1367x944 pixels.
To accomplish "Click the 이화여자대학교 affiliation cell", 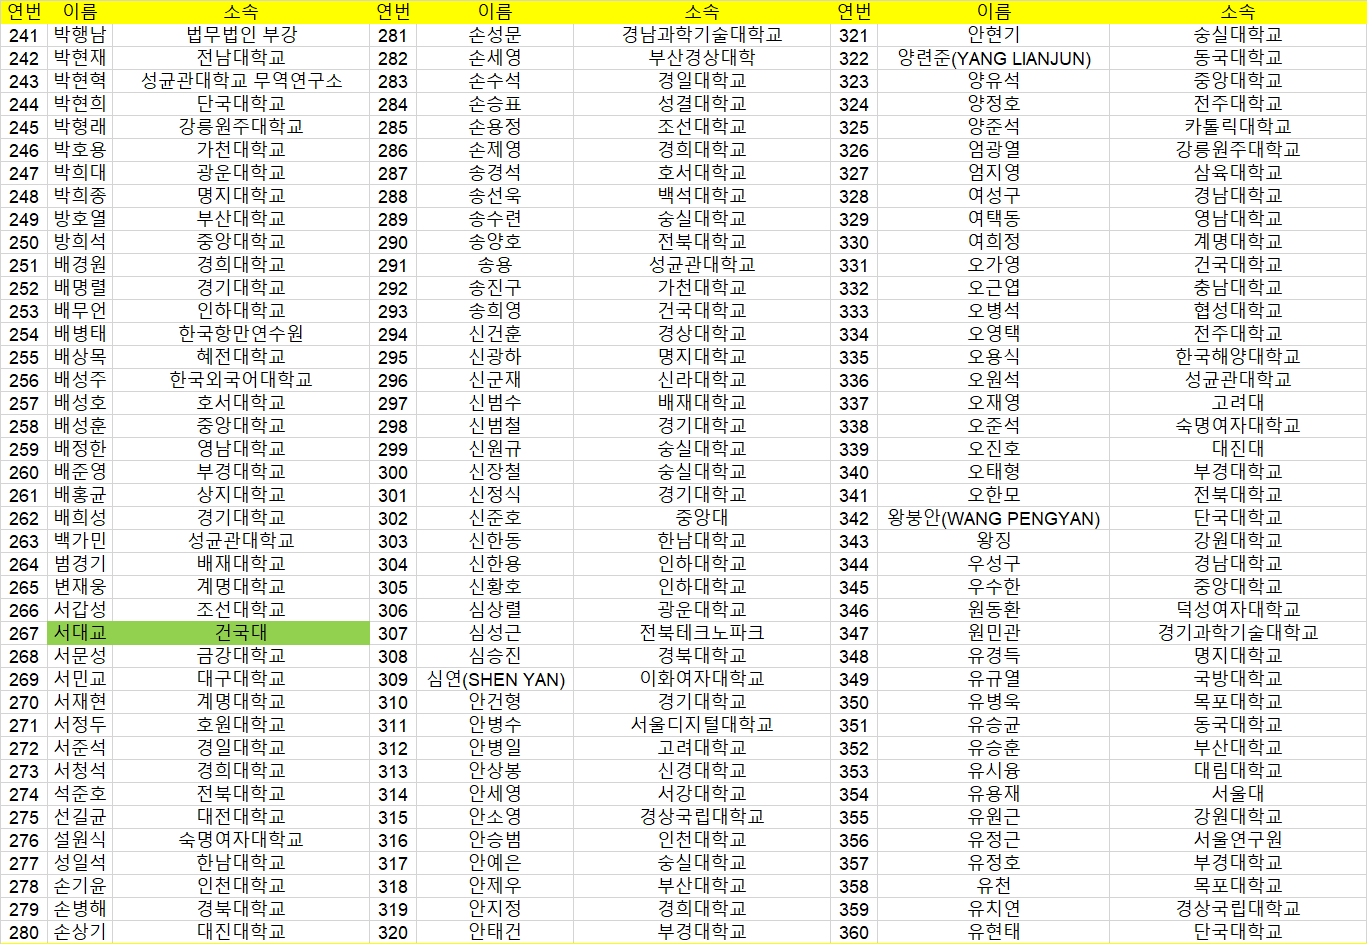I will click(701, 679).
